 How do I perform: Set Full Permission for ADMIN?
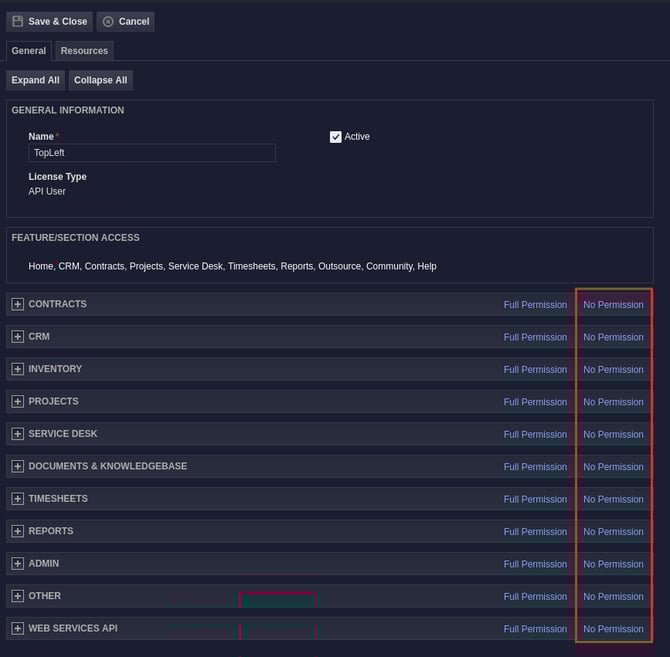tap(535, 564)
